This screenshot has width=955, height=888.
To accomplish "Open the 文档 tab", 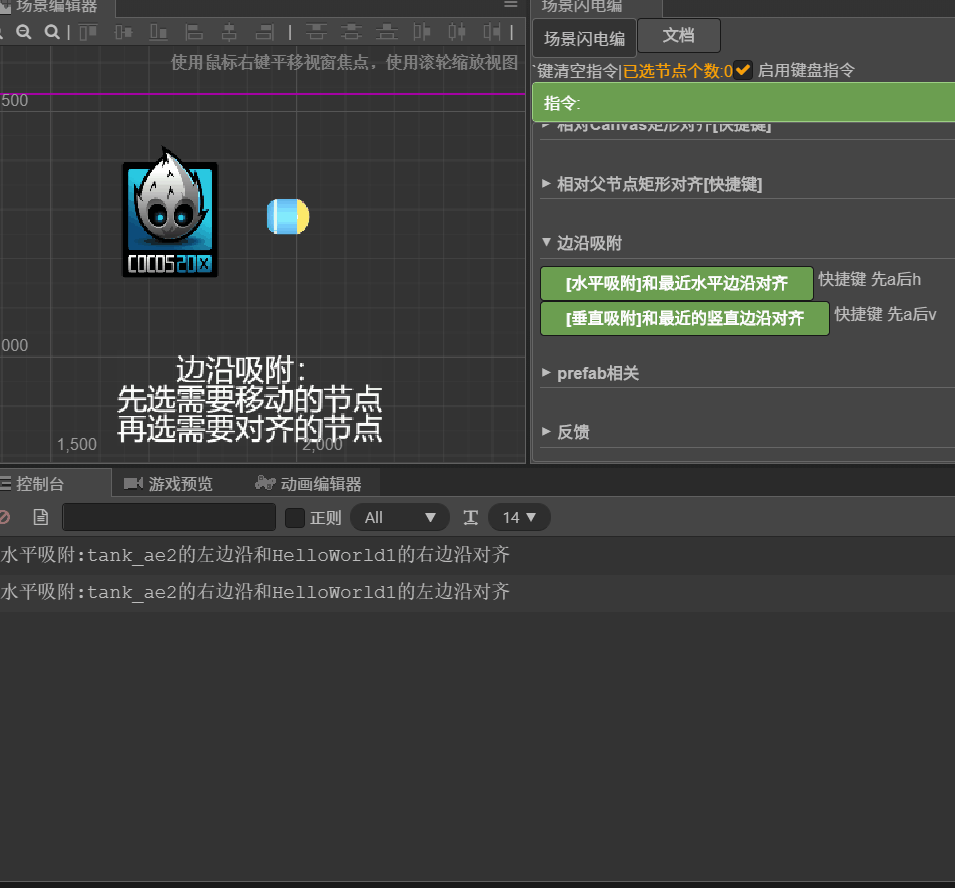I will point(678,35).
